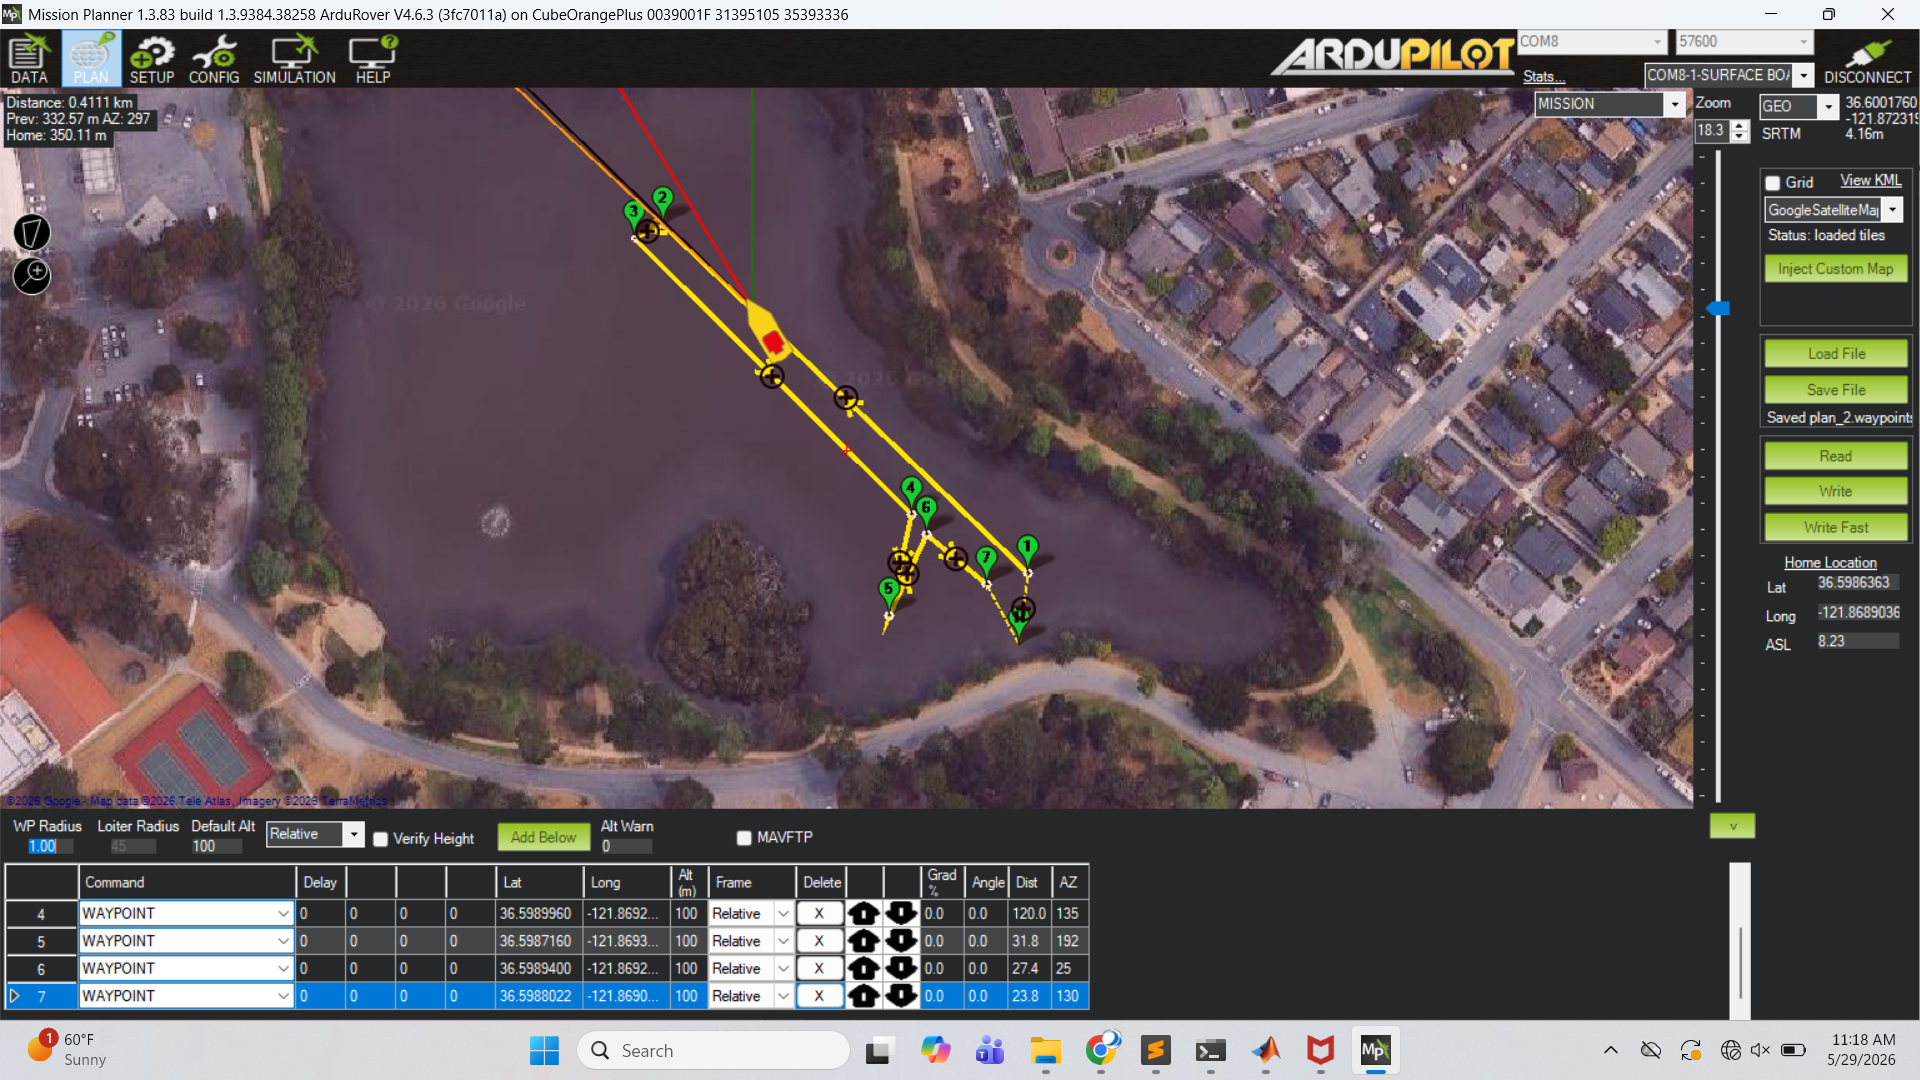Image resolution: width=1920 pixels, height=1080 pixels.
Task: Open MATLAB from the taskbar
Action: pos(1266,1050)
